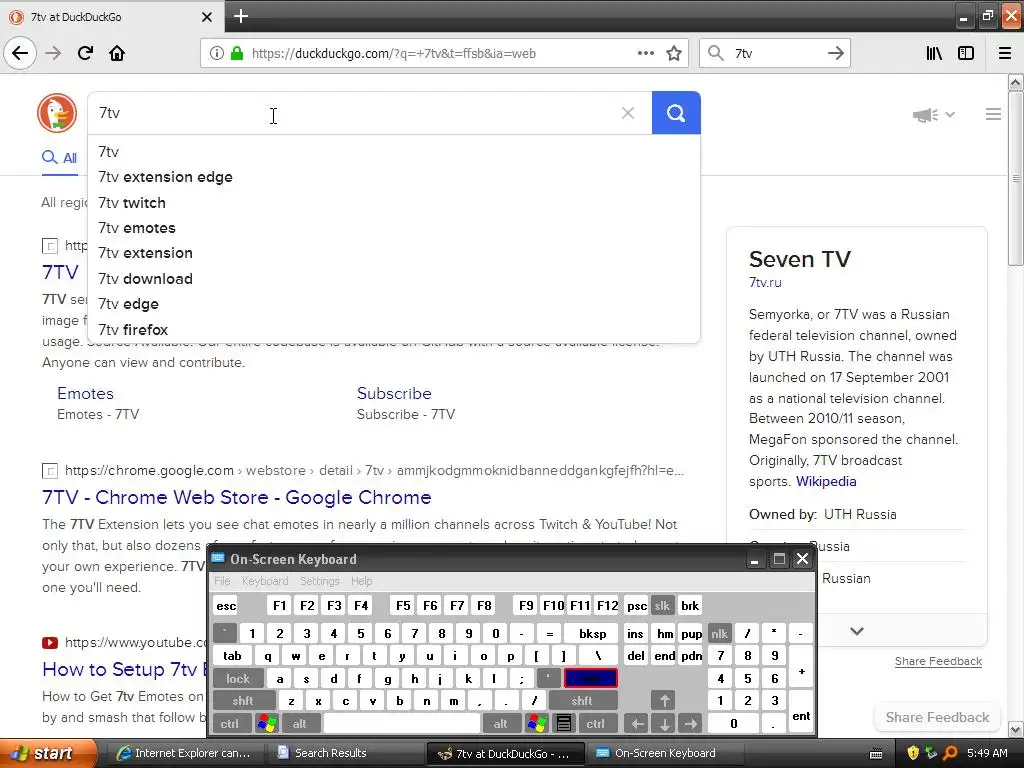
Task: Open a new browser tab with plus
Action: click(x=240, y=16)
